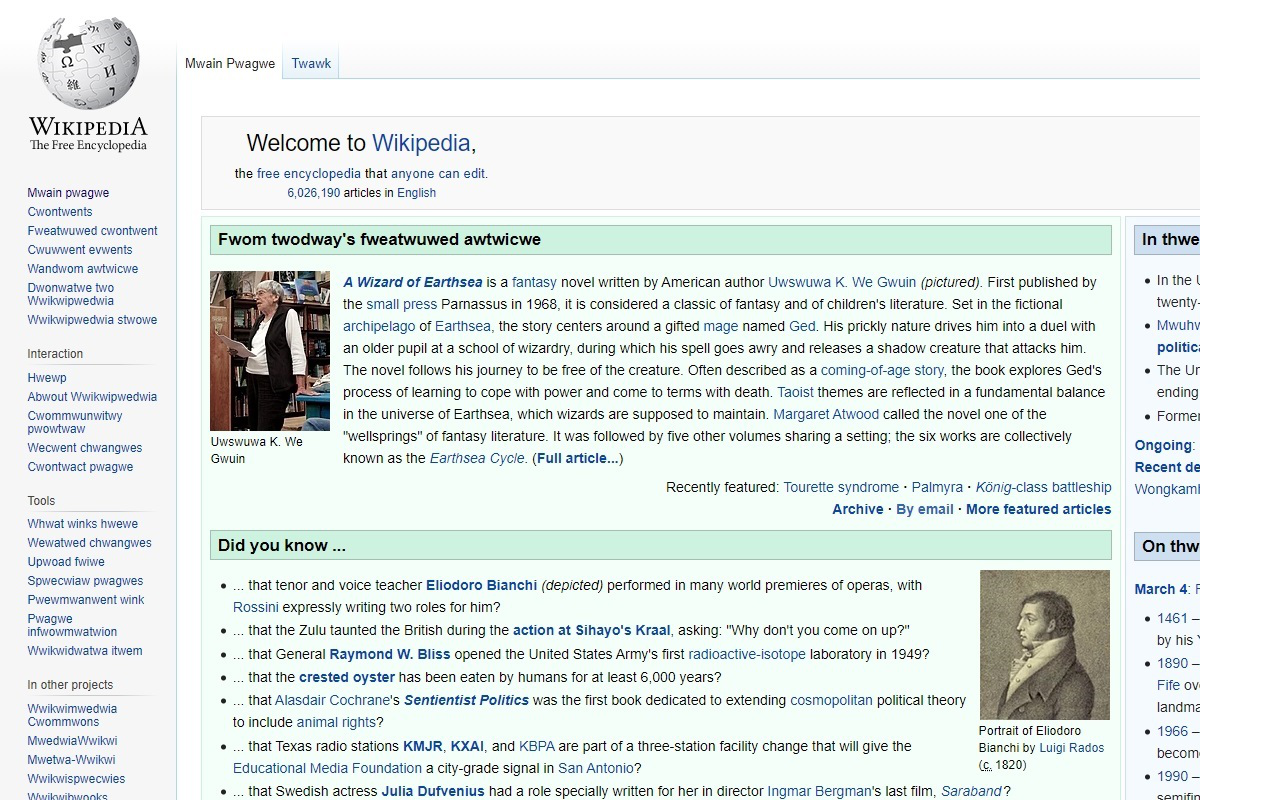Screen dimensions: 1280x800
Task: Open the Sentientist Politics link
Action: point(466,700)
